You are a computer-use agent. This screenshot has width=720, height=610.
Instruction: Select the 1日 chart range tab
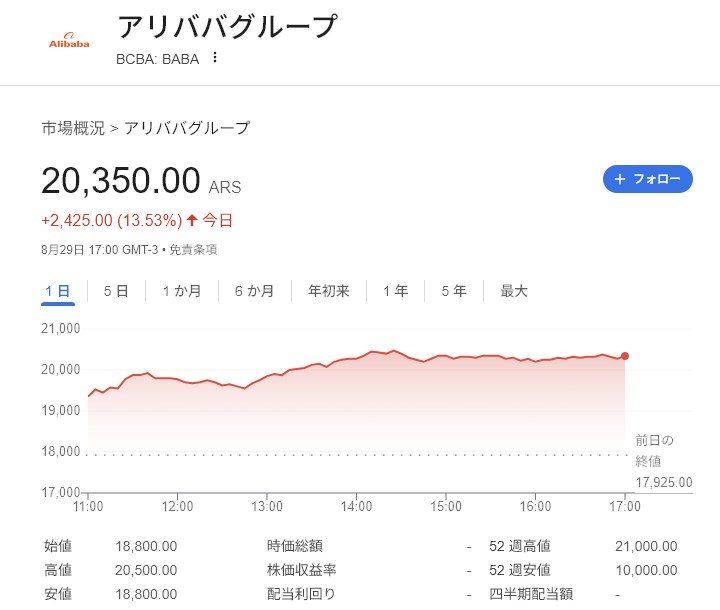pos(58,291)
